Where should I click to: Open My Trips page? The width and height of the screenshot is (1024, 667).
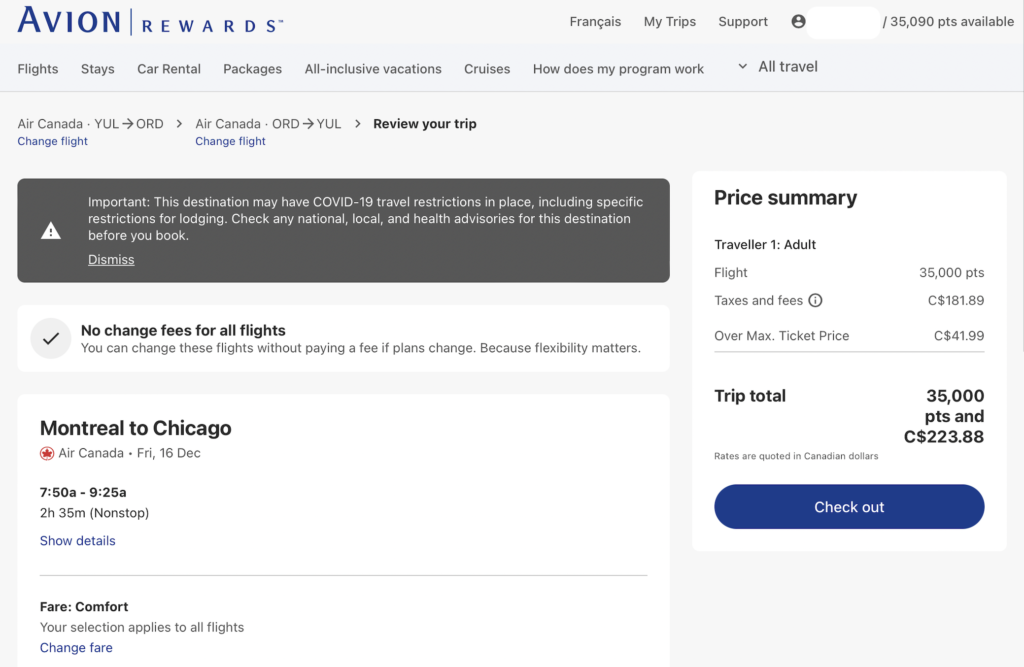click(670, 22)
